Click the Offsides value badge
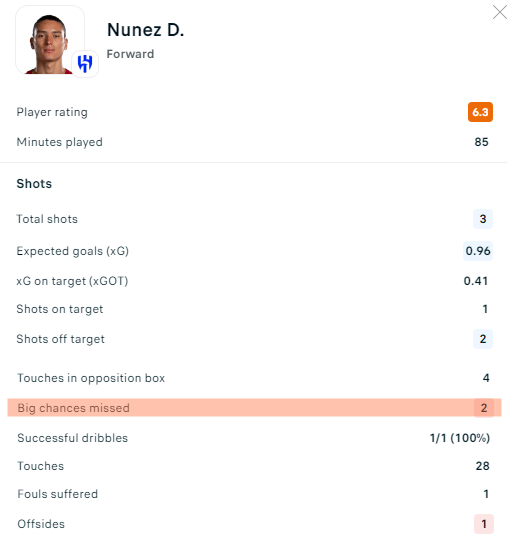The width and height of the screenshot is (507, 550). [484, 524]
